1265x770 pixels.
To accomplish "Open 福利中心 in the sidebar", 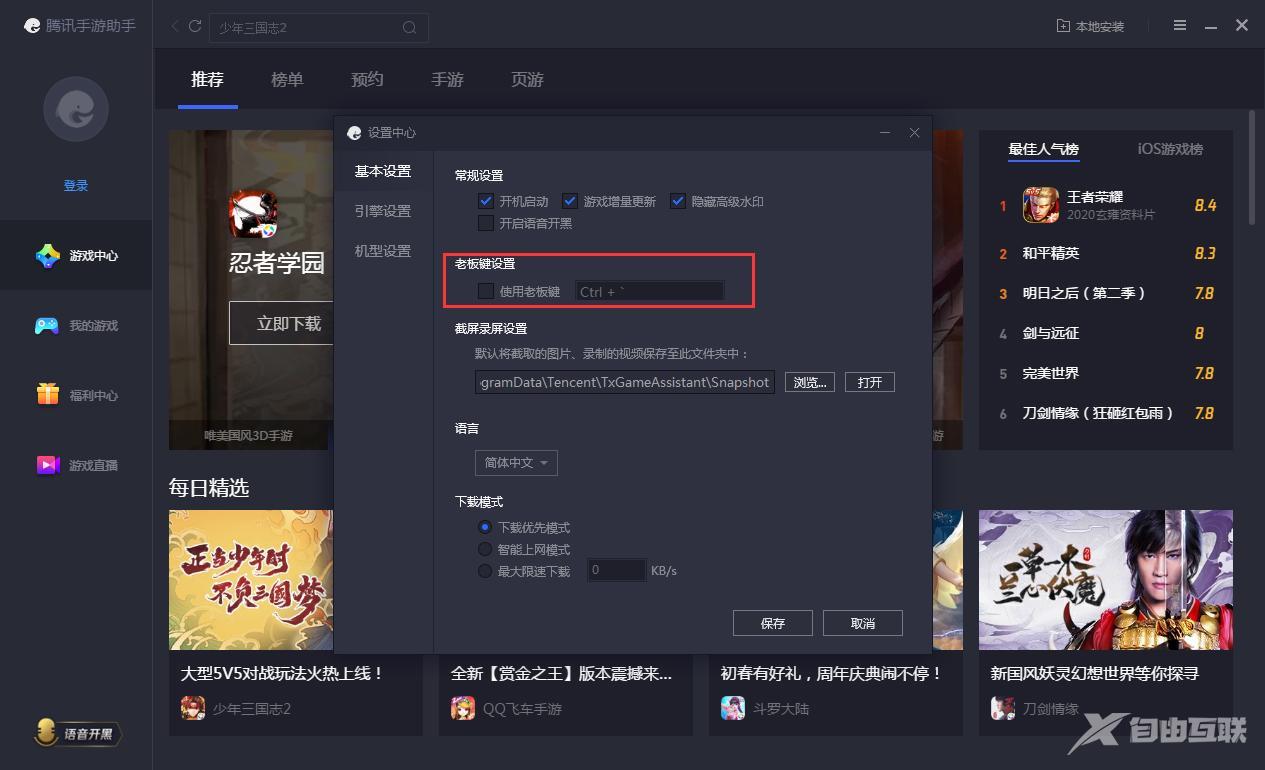I will pos(76,396).
